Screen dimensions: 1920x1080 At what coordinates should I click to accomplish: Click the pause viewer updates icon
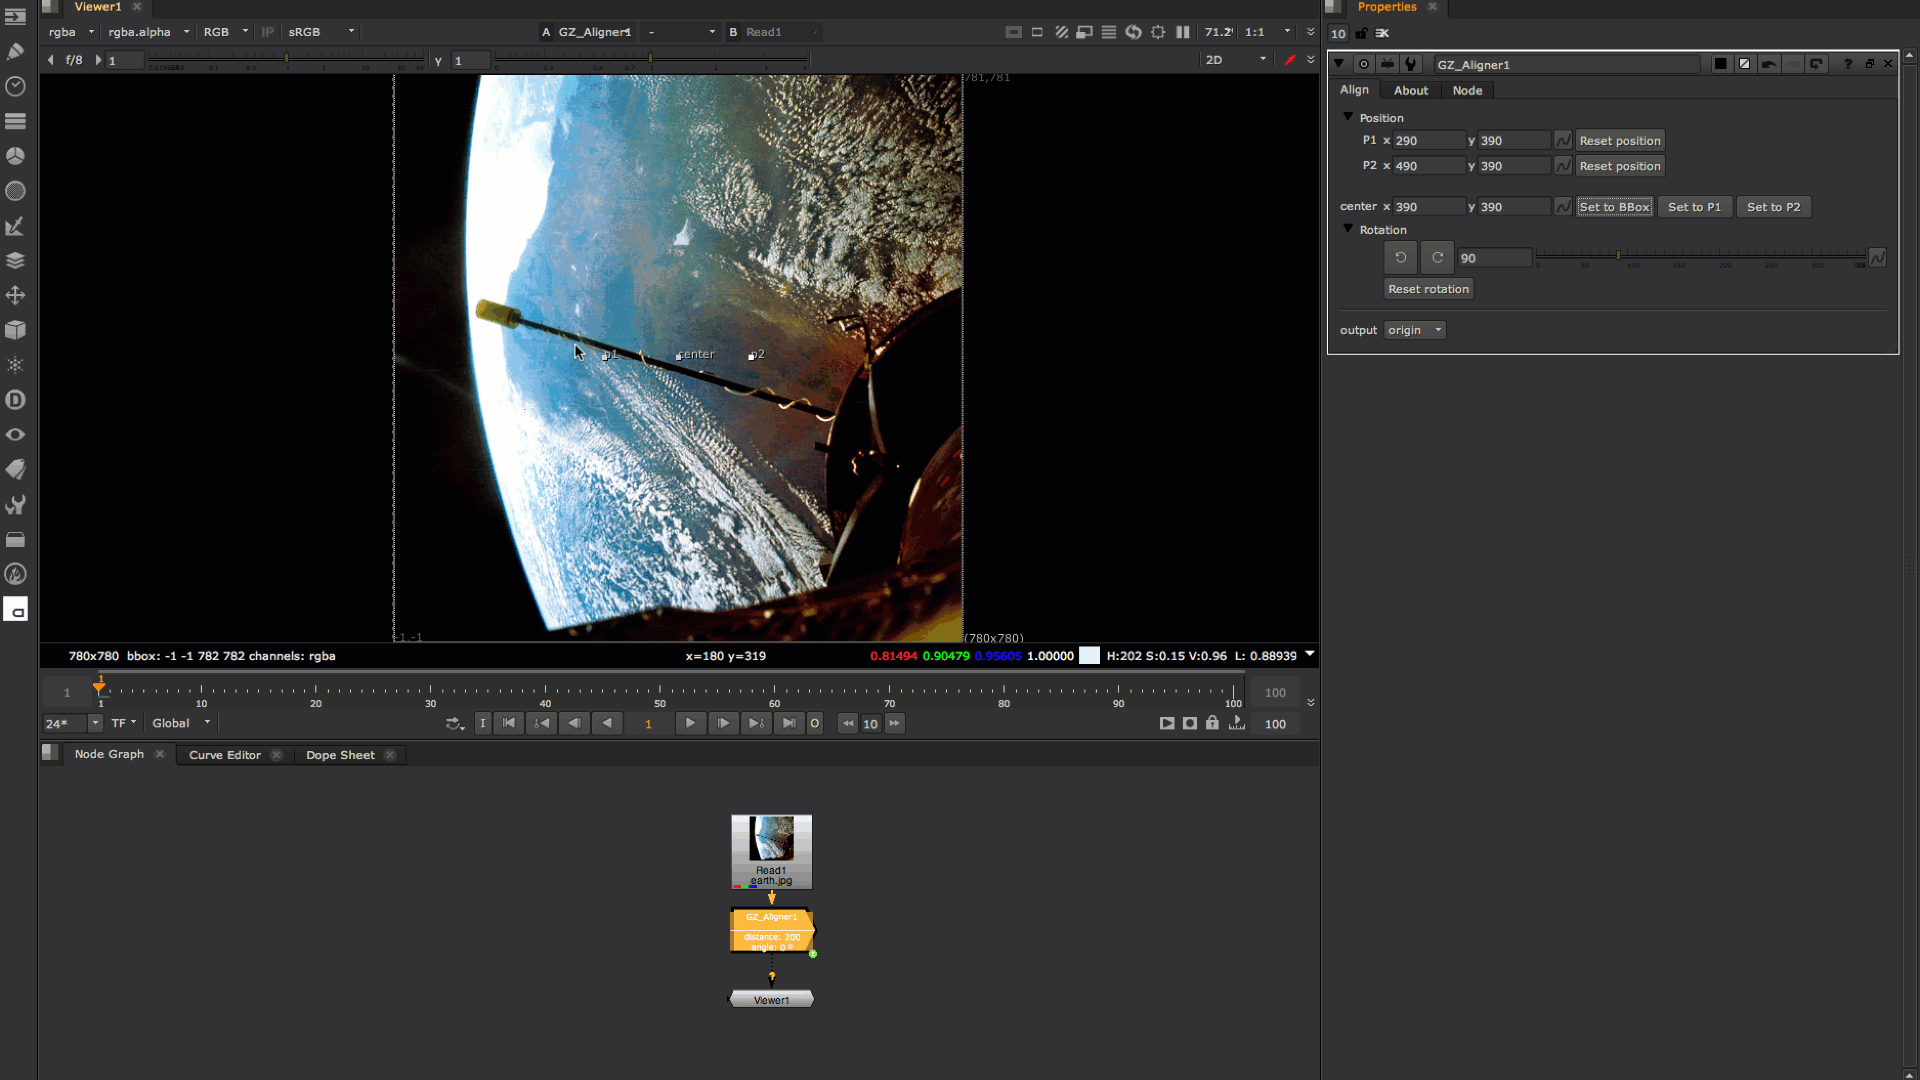1183,32
